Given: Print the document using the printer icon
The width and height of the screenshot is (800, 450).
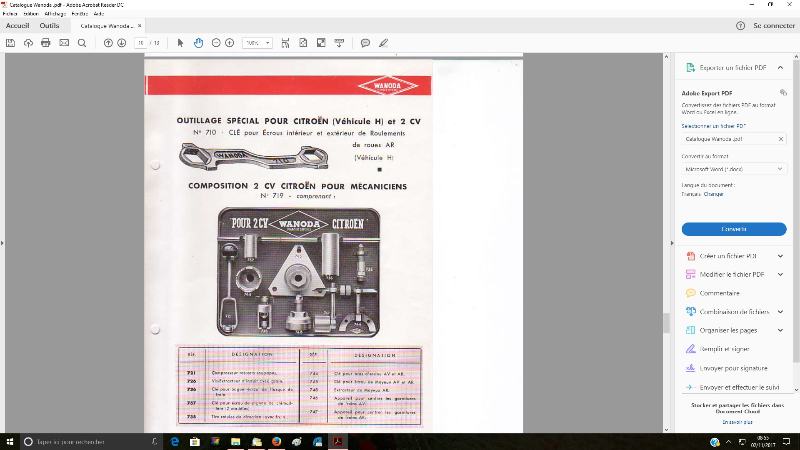Looking at the screenshot, I should tap(45, 43).
